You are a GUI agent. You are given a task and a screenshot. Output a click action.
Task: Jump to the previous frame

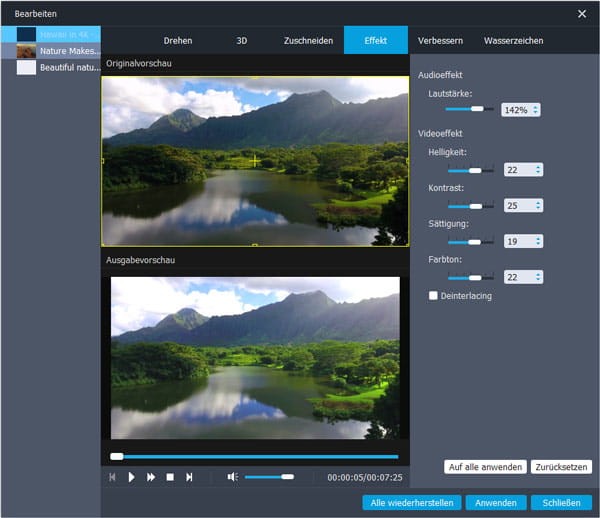click(113, 477)
